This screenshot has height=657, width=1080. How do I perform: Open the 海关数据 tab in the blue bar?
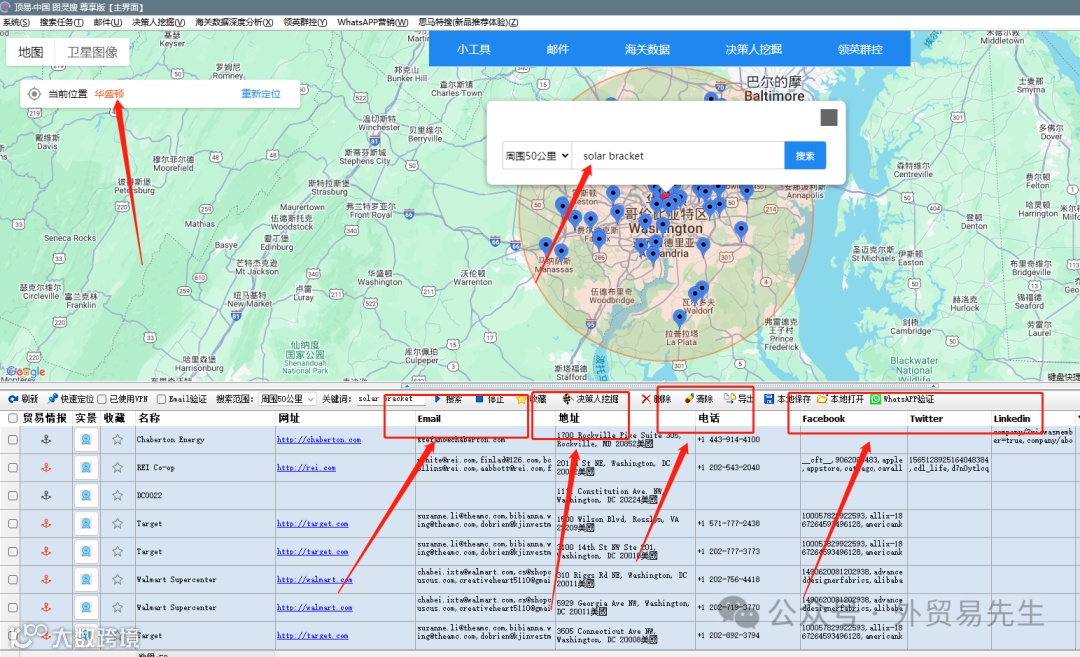[647, 49]
